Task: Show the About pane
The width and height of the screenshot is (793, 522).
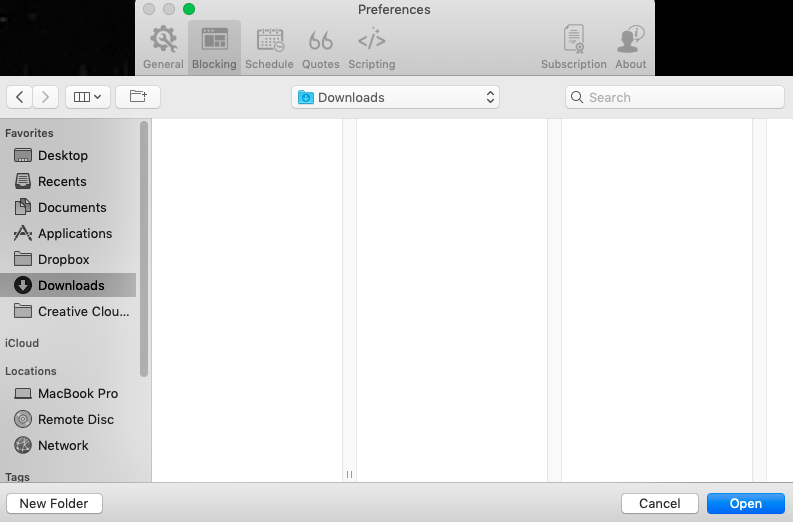Action: 631,48
